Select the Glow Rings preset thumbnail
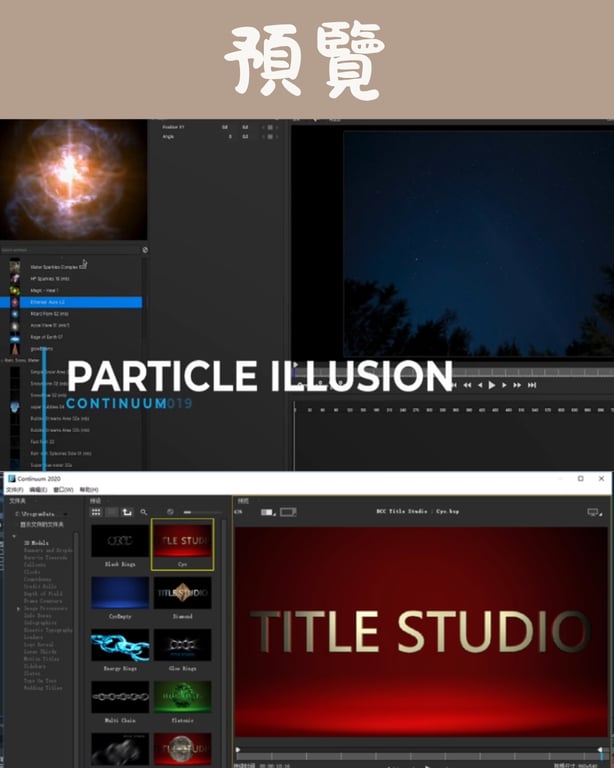 pos(183,645)
